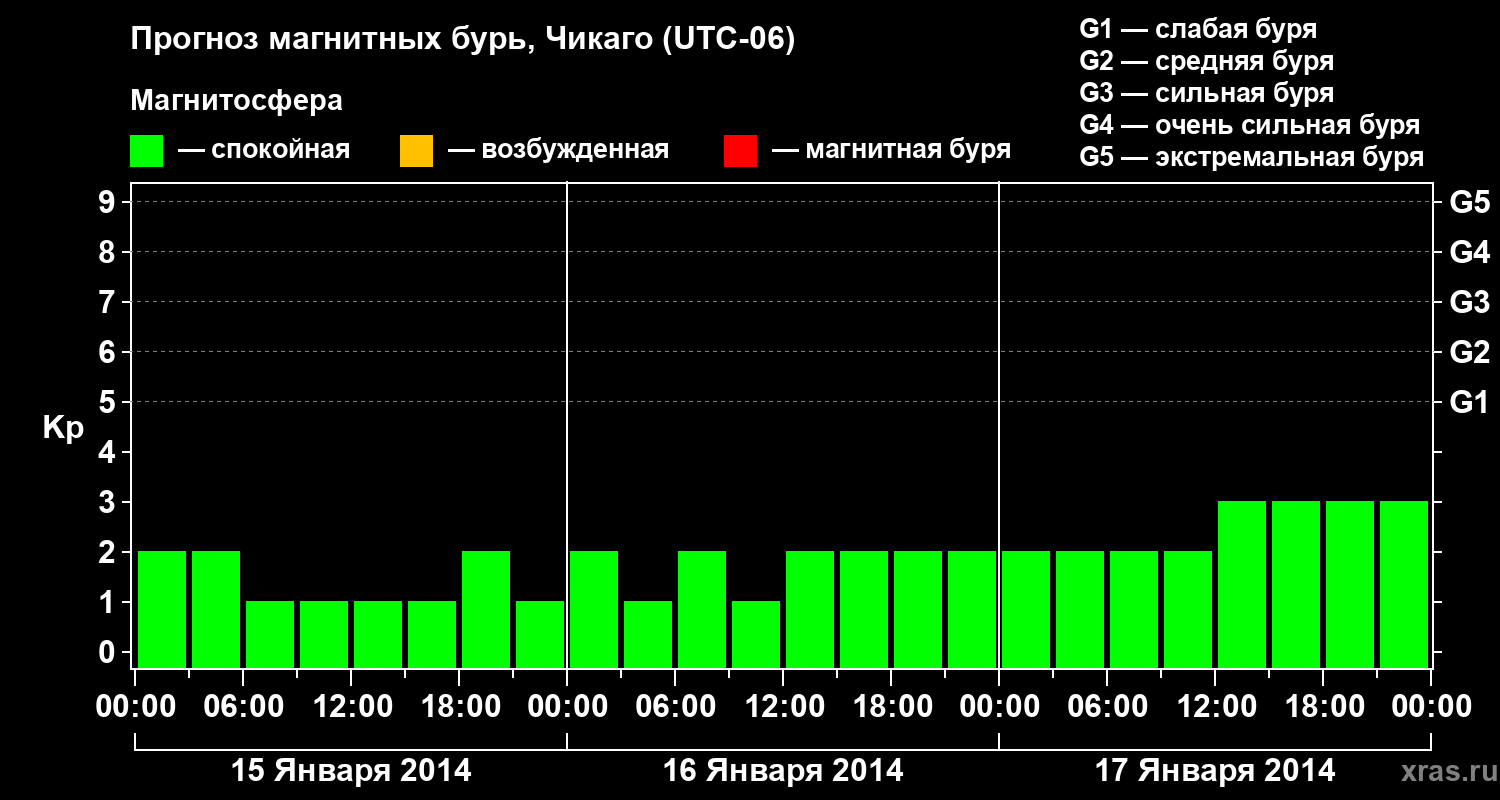Click the '18:00' time label for 15 Января

coord(459,706)
